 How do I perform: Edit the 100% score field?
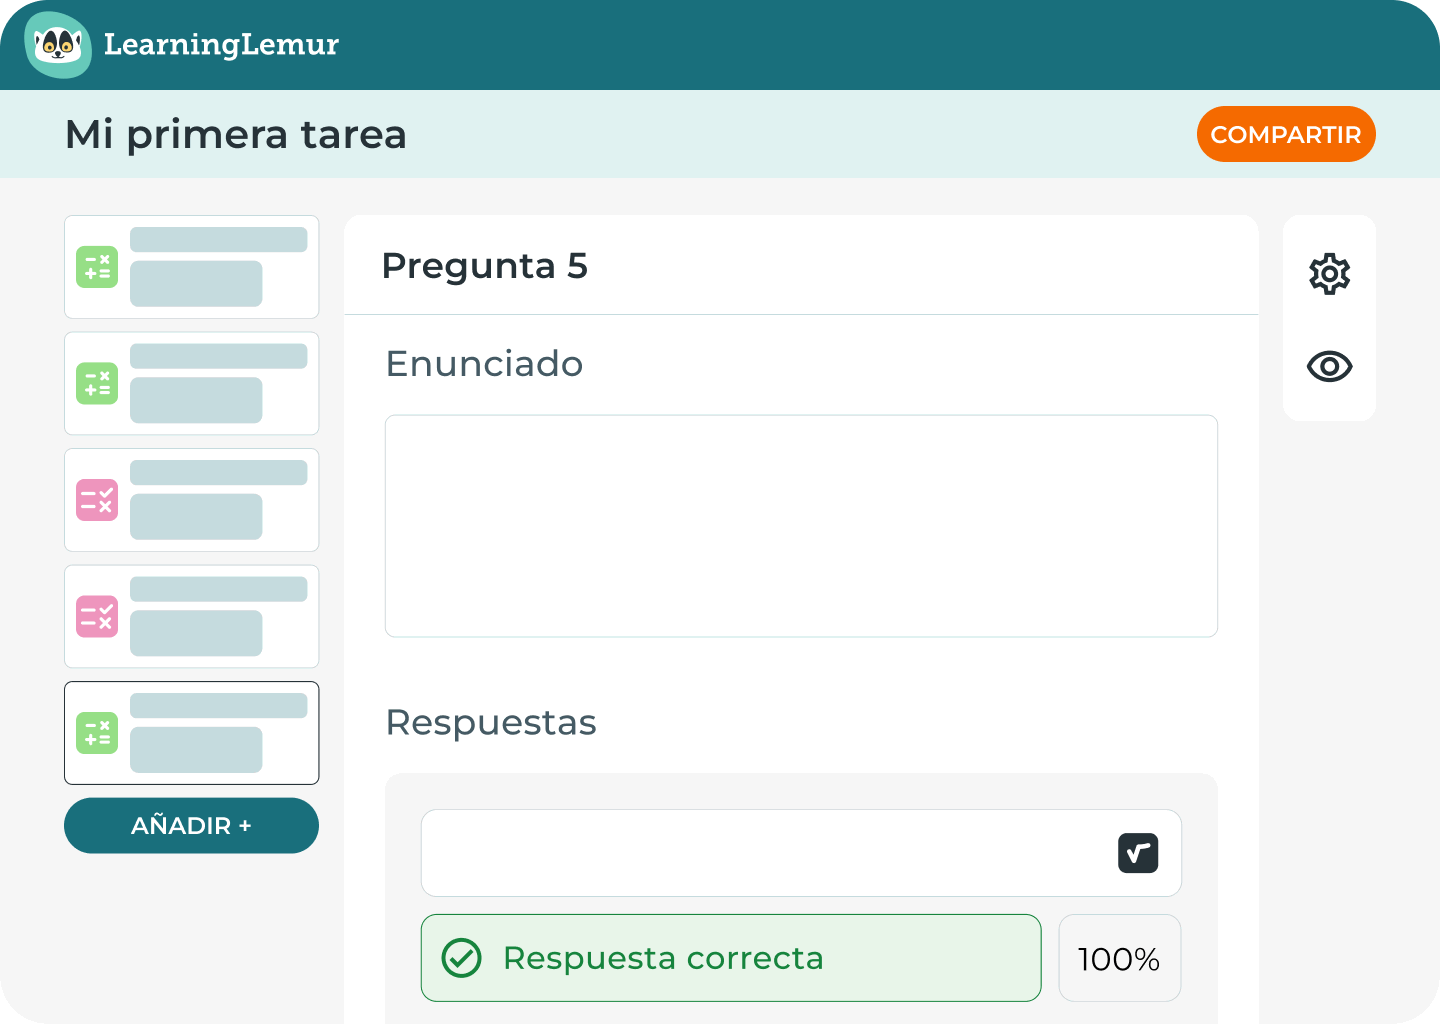[1119, 958]
